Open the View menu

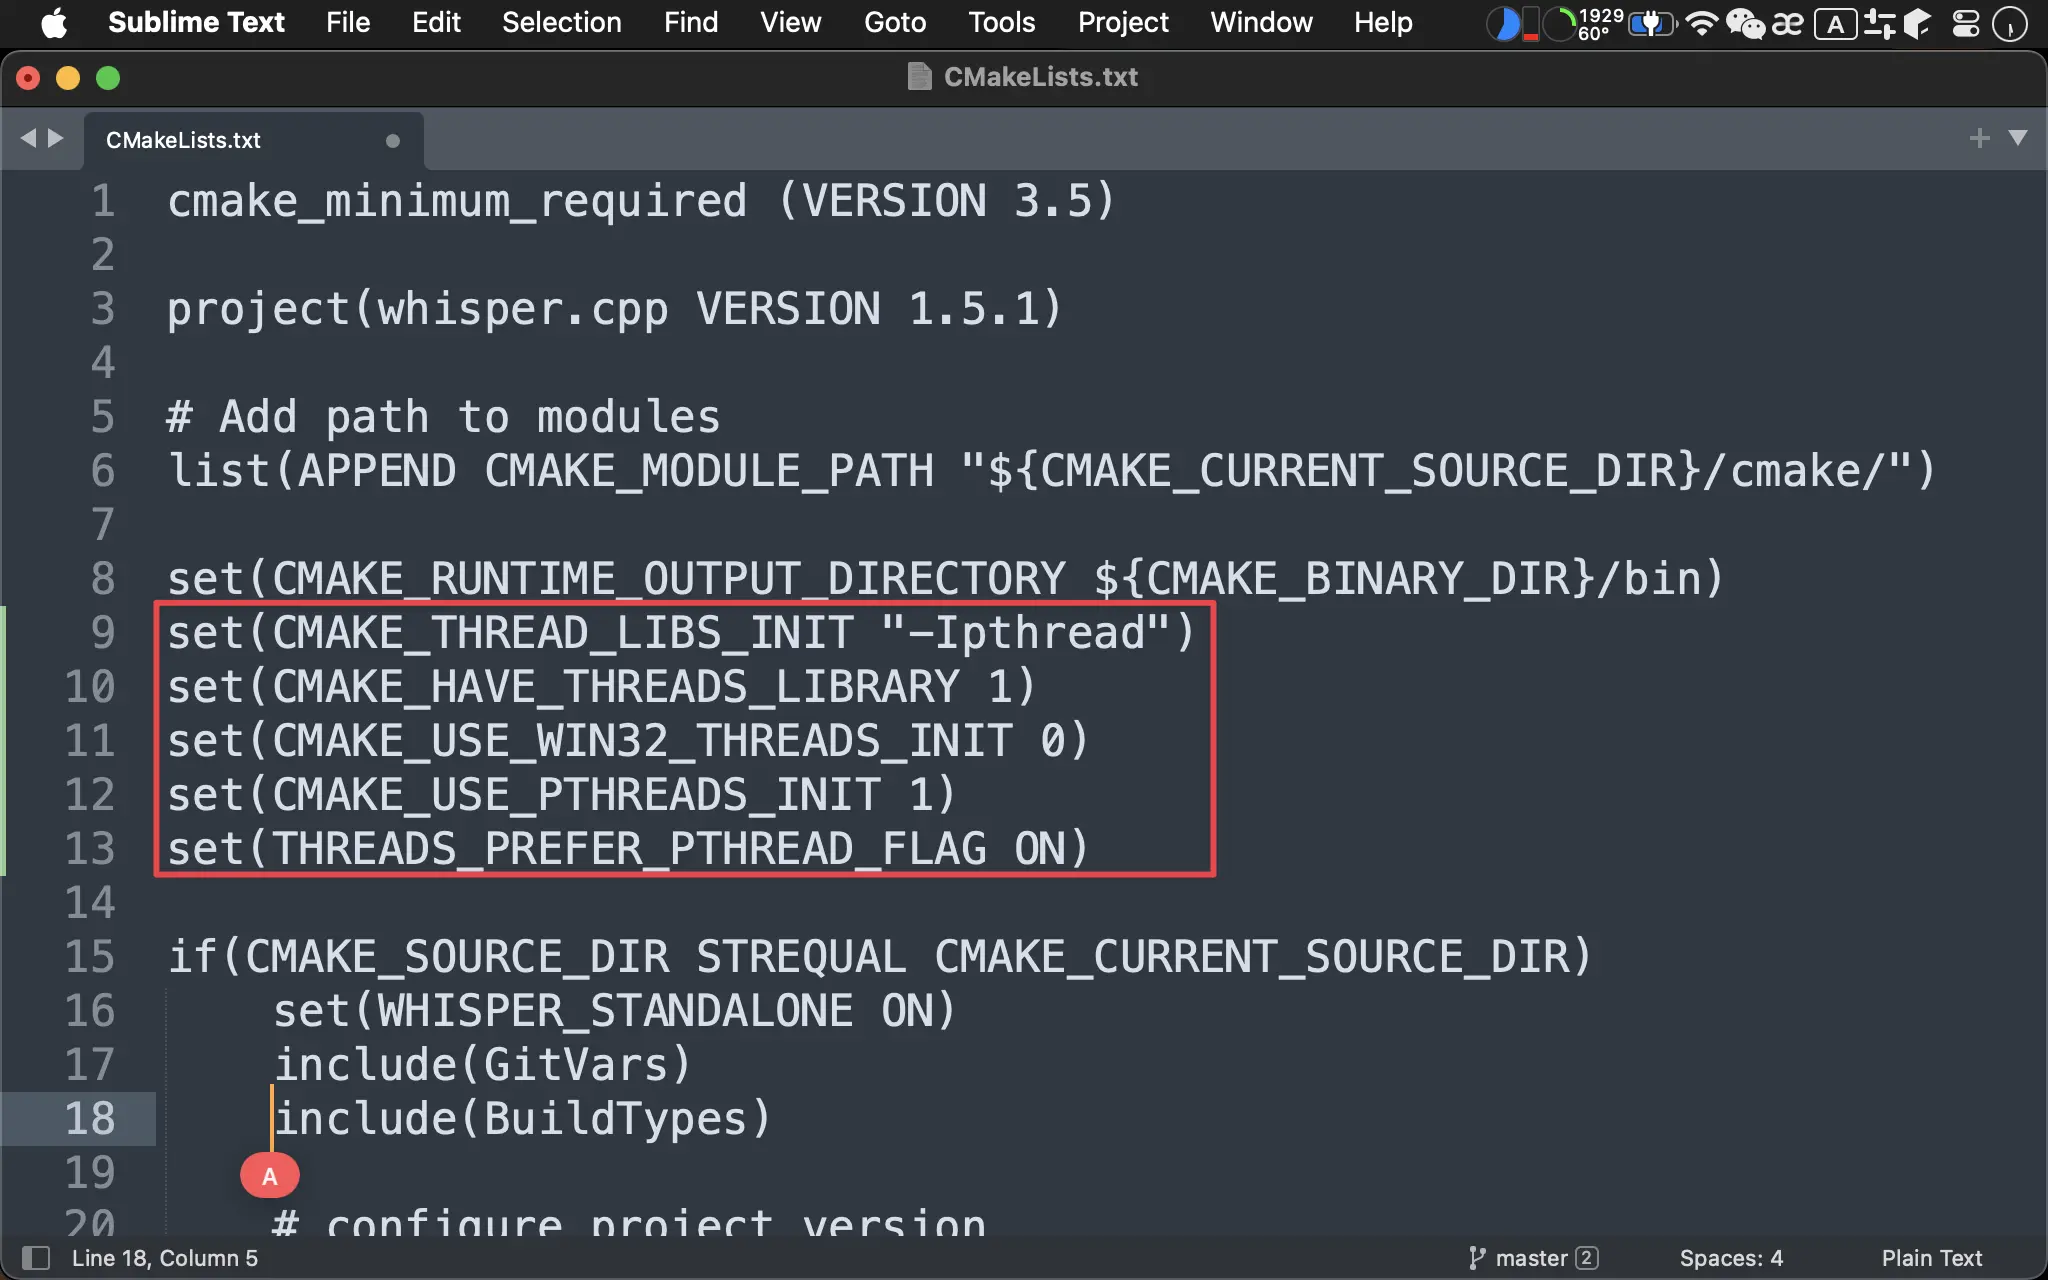(790, 22)
